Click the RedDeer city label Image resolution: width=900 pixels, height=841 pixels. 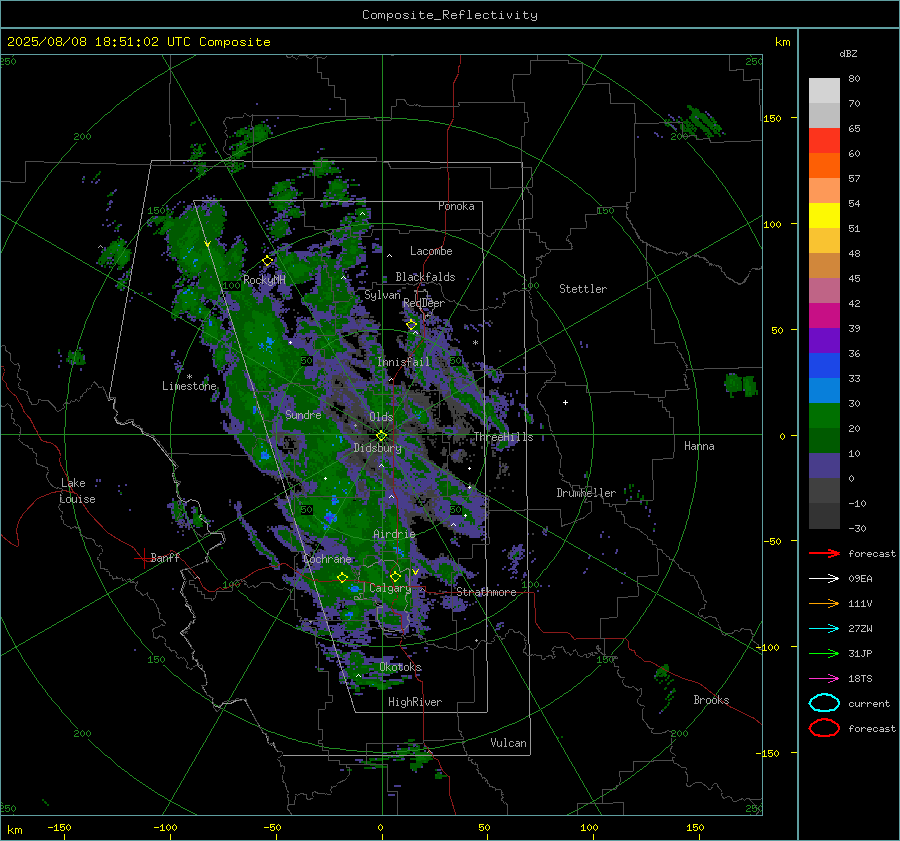click(x=424, y=303)
